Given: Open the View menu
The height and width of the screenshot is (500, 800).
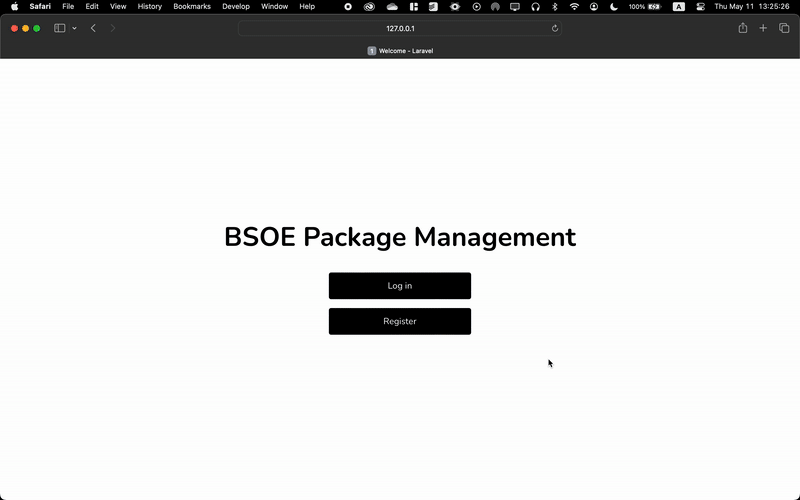Looking at the screenshot, I should (118, 7).
